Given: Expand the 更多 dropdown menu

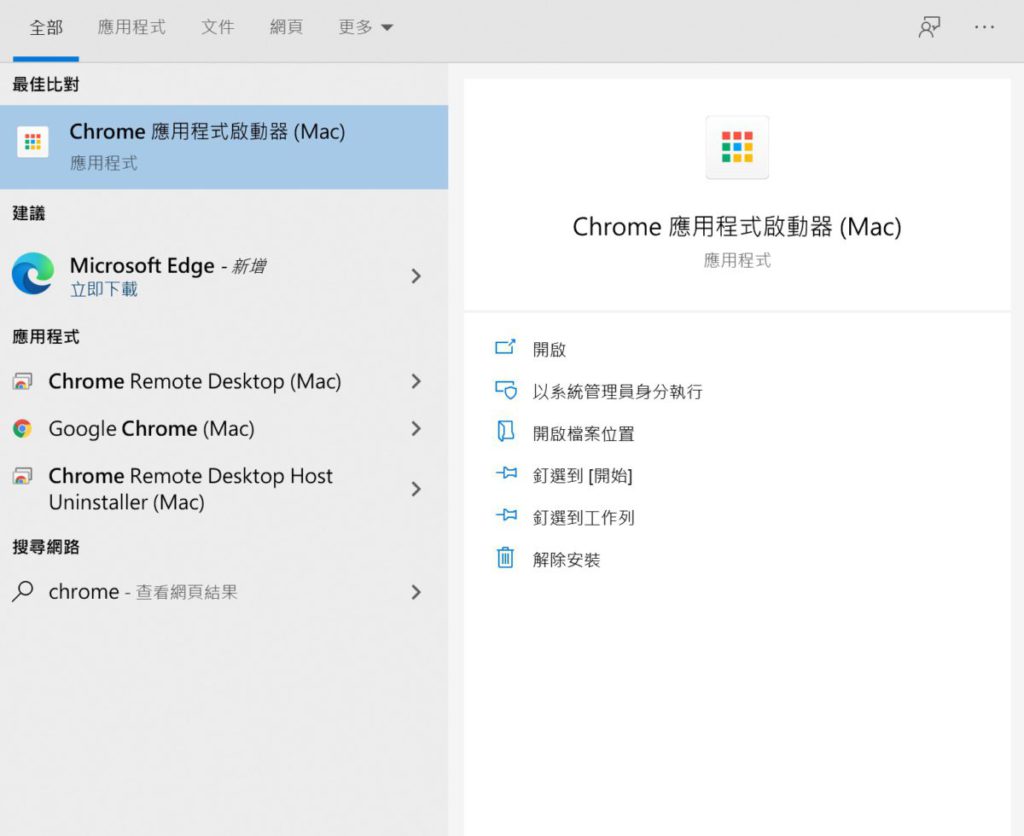Looking at the screenshot, I should click(365, 27).
